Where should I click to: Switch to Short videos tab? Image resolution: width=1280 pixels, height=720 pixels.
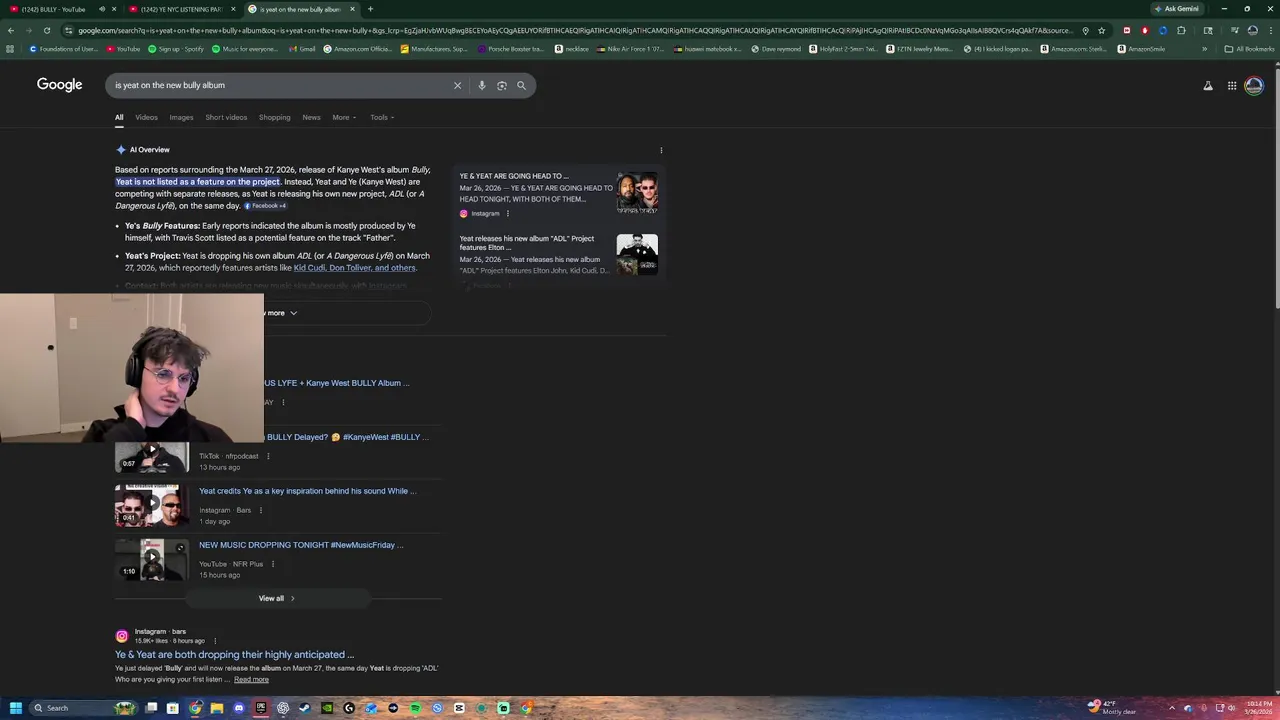coord(226,117)
